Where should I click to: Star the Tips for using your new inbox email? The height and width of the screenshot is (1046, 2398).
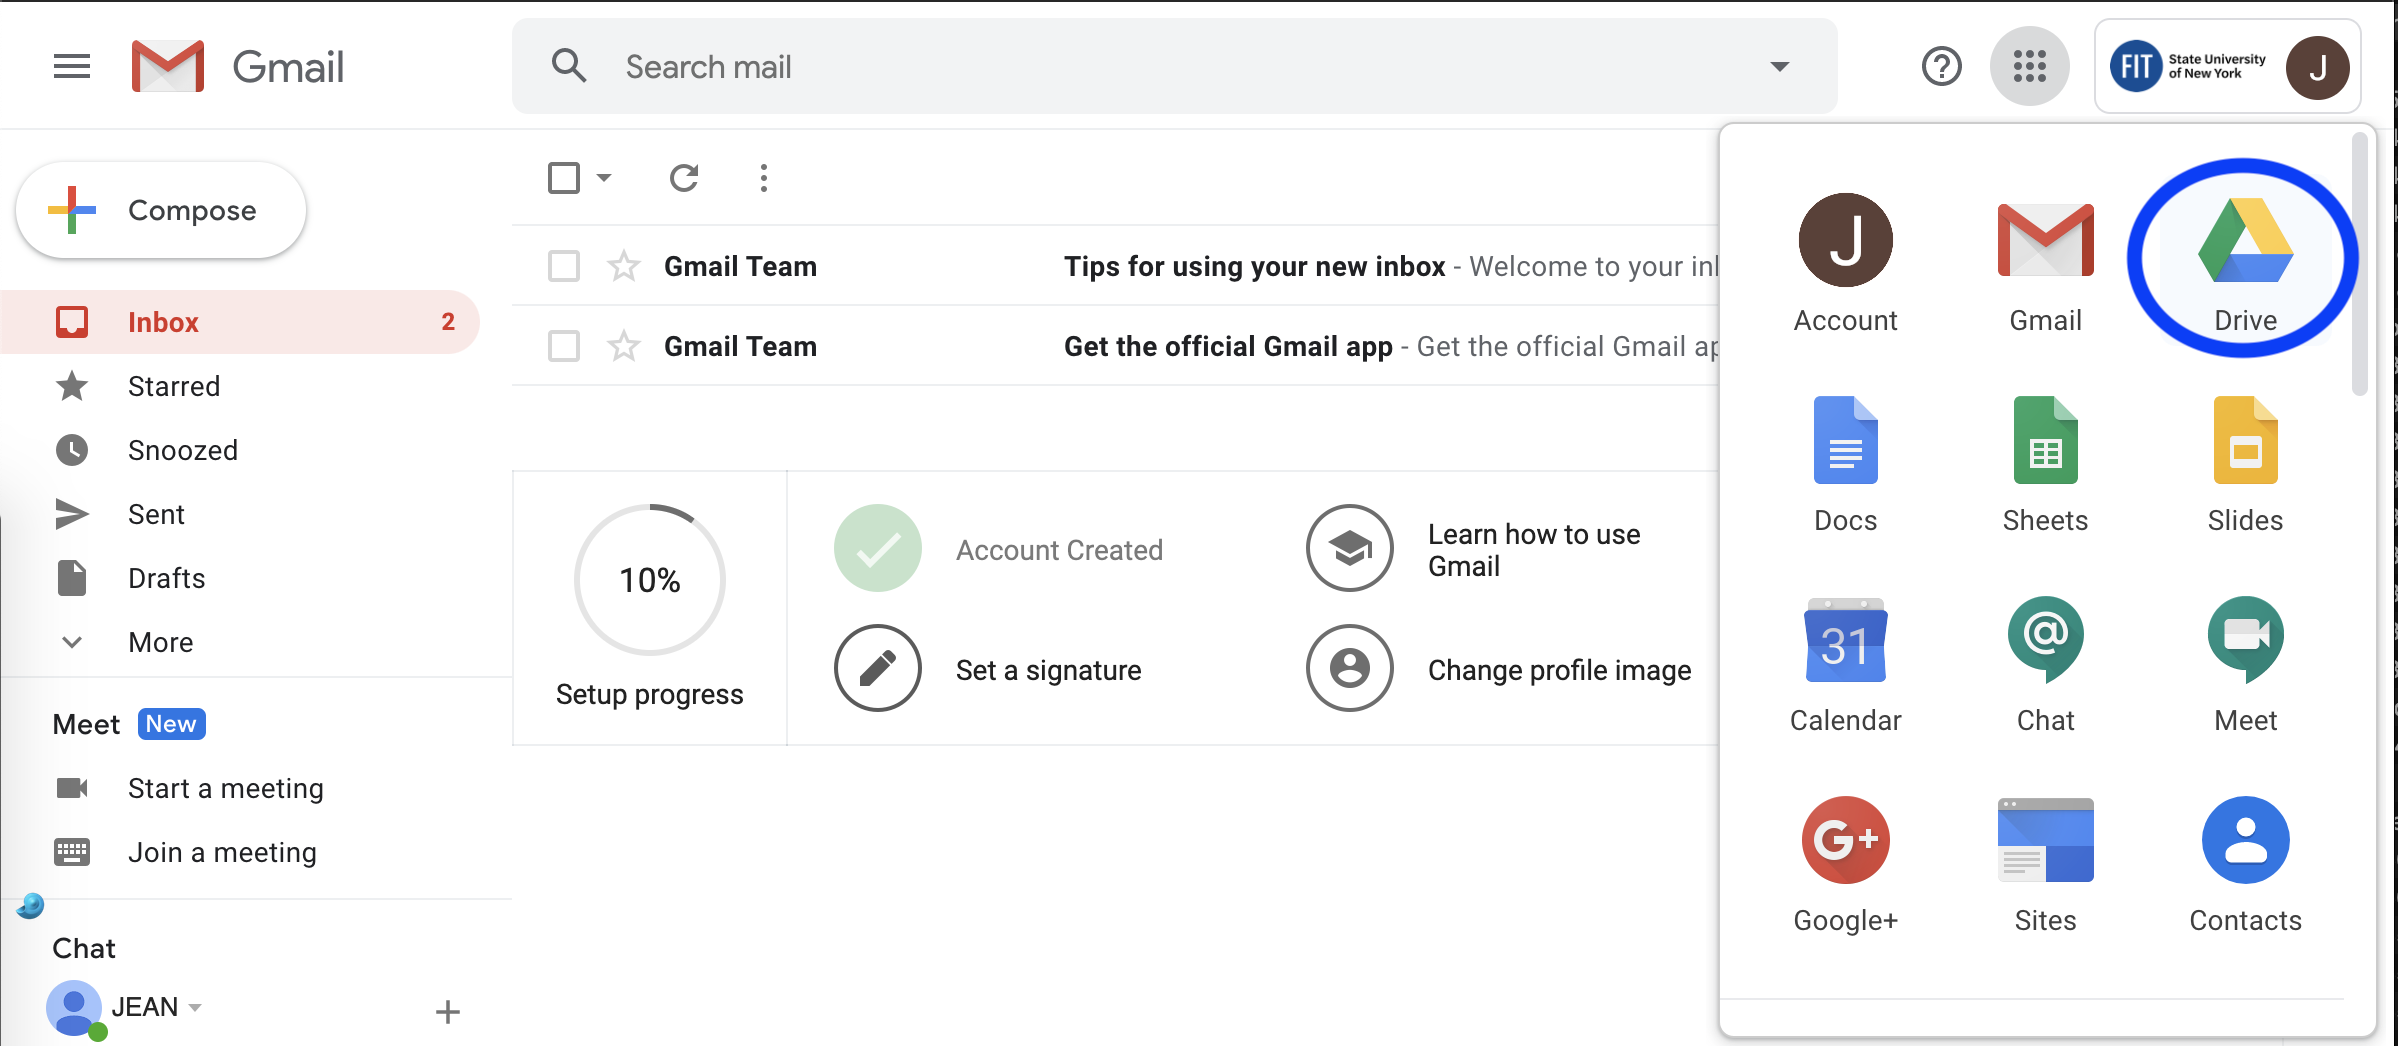pos(624,266)
